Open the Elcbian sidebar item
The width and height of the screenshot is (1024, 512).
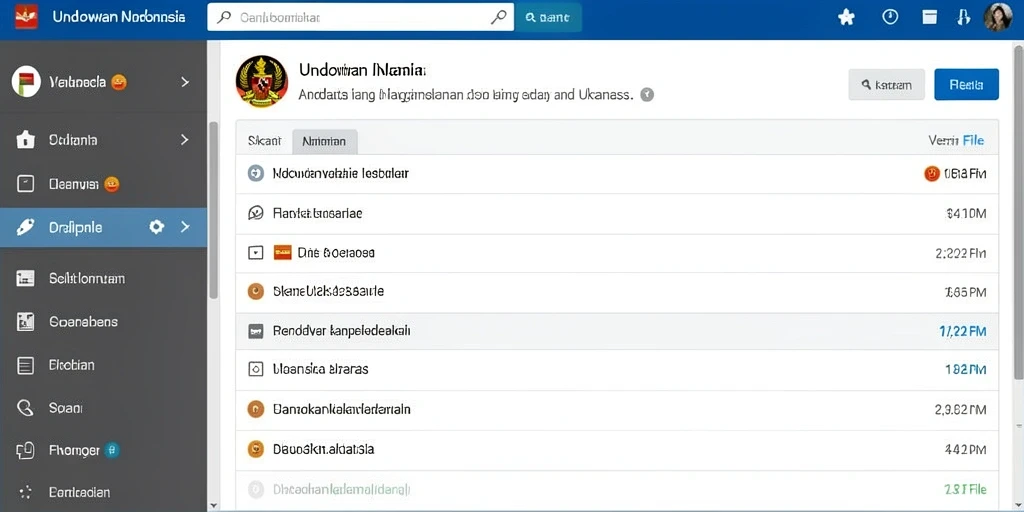103,365
